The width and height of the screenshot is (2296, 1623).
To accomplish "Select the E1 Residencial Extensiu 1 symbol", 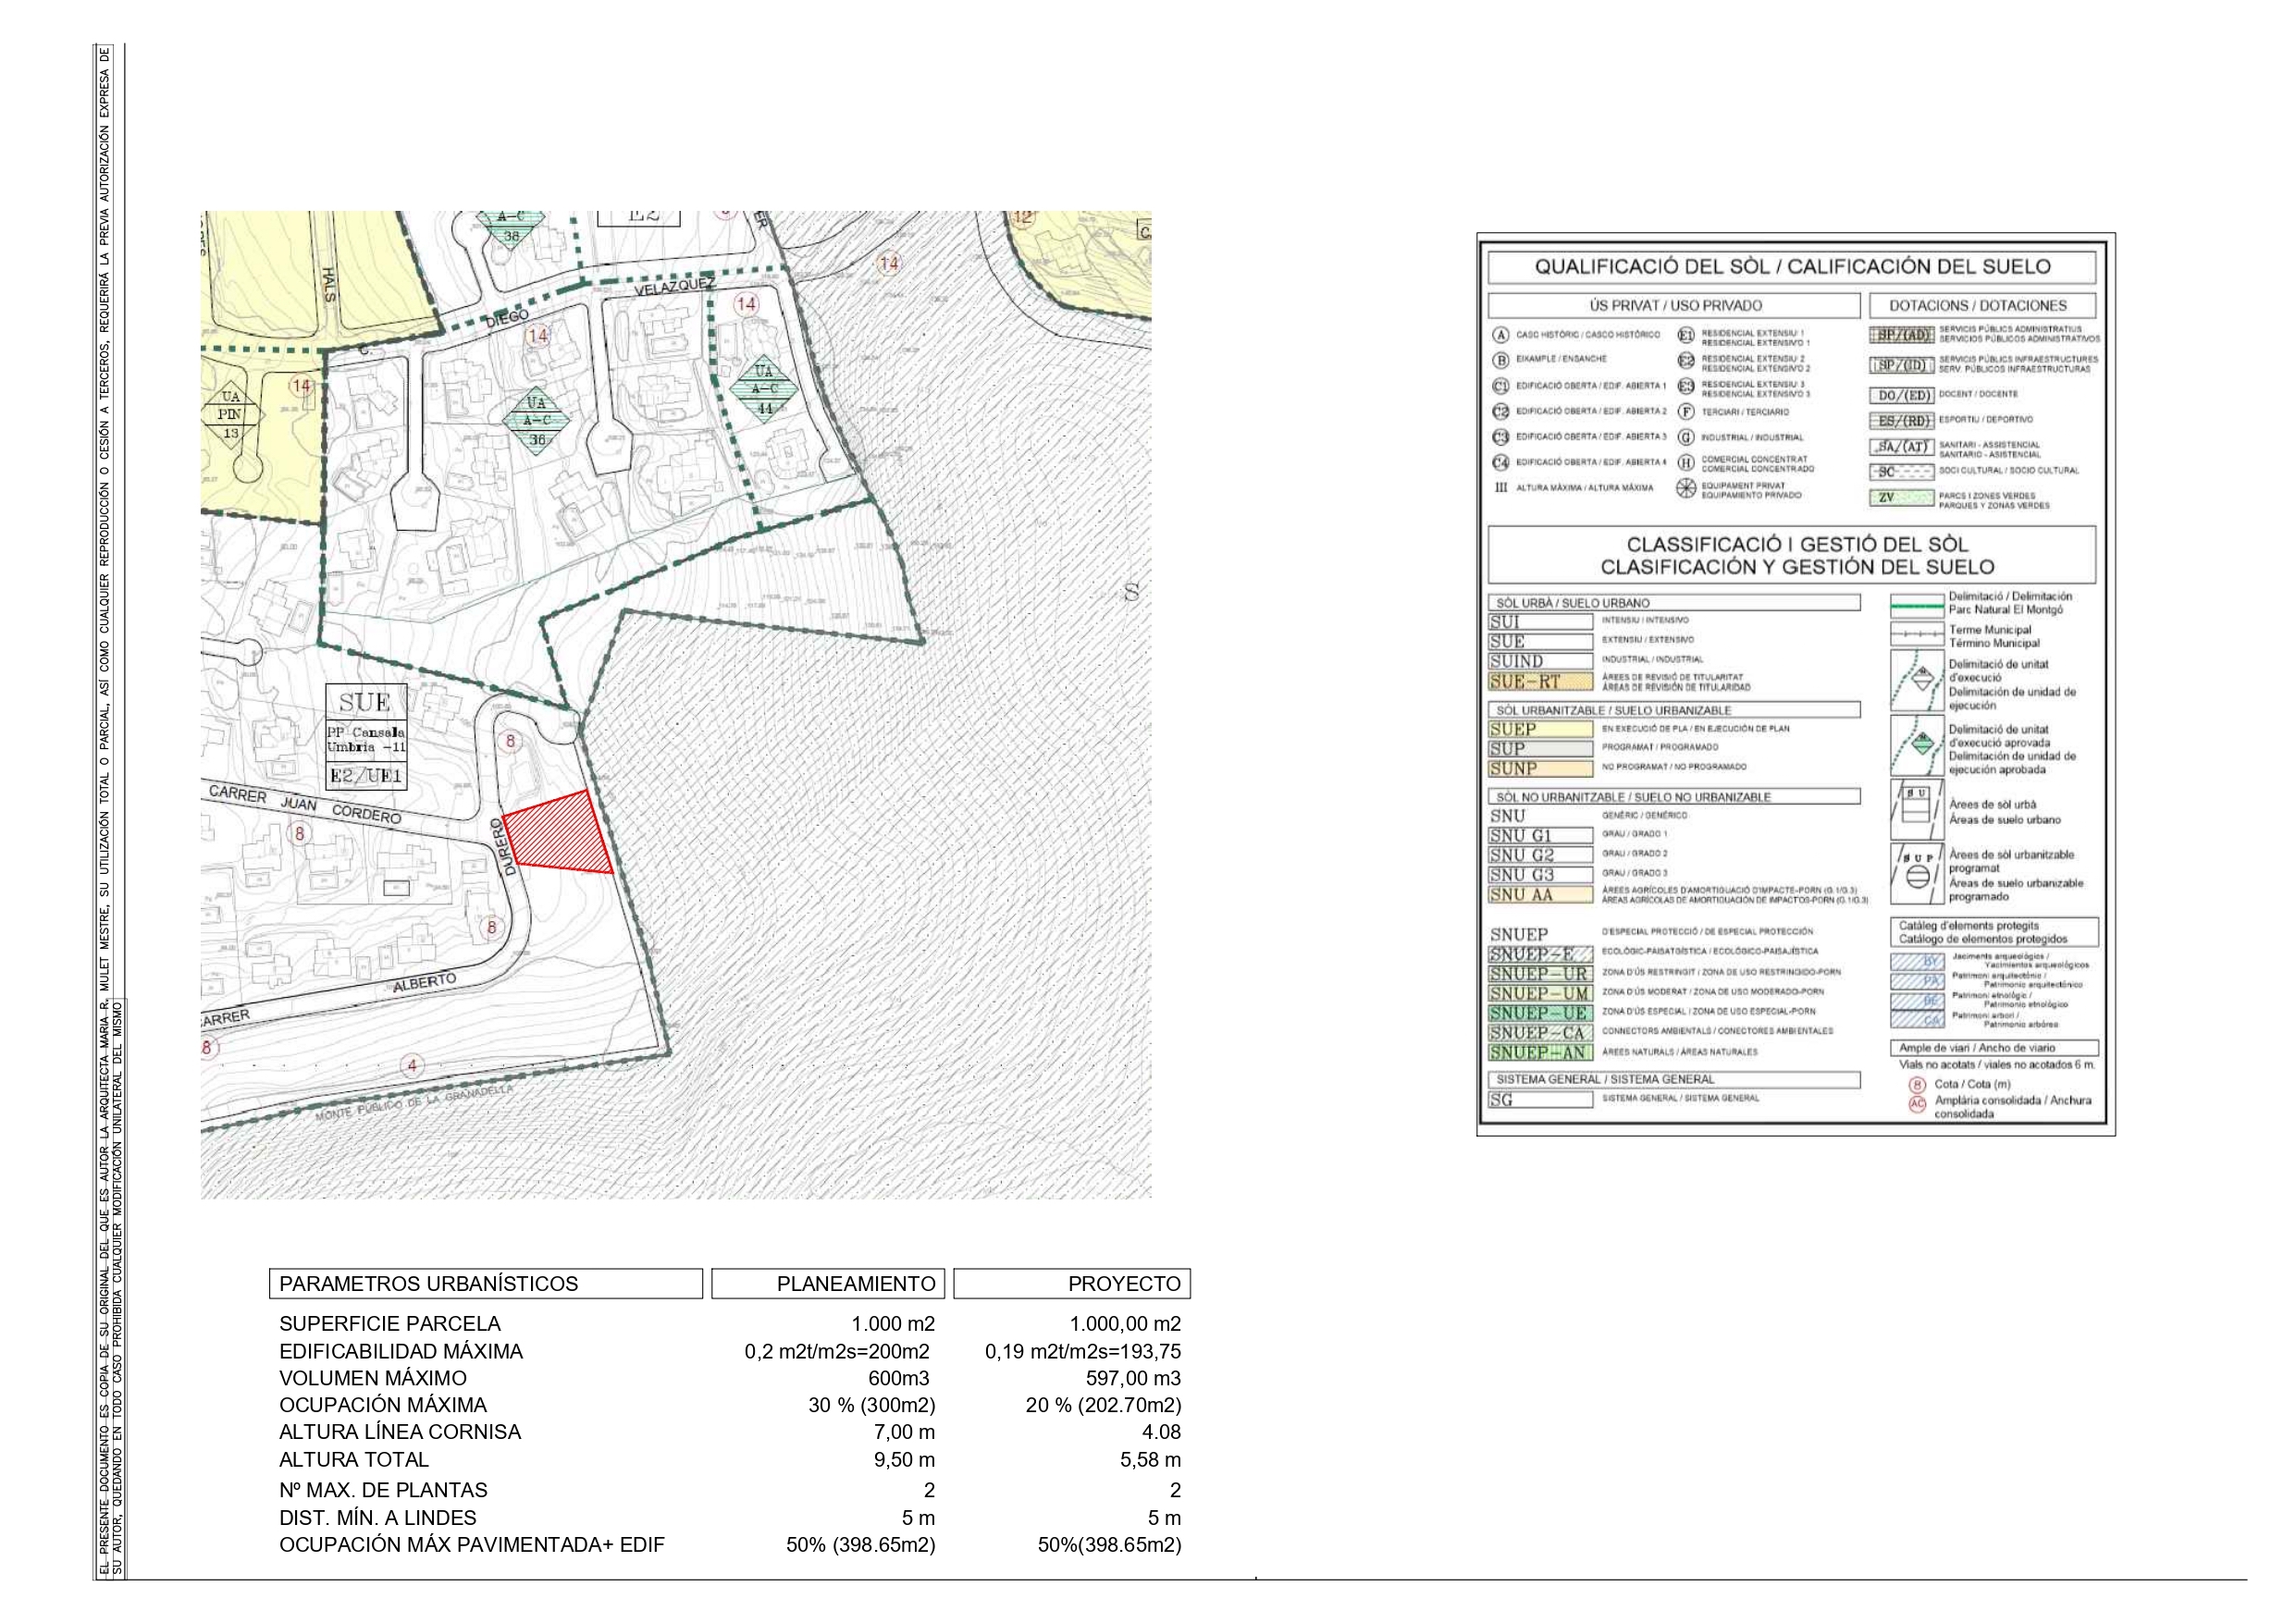I will [1686, 336].
